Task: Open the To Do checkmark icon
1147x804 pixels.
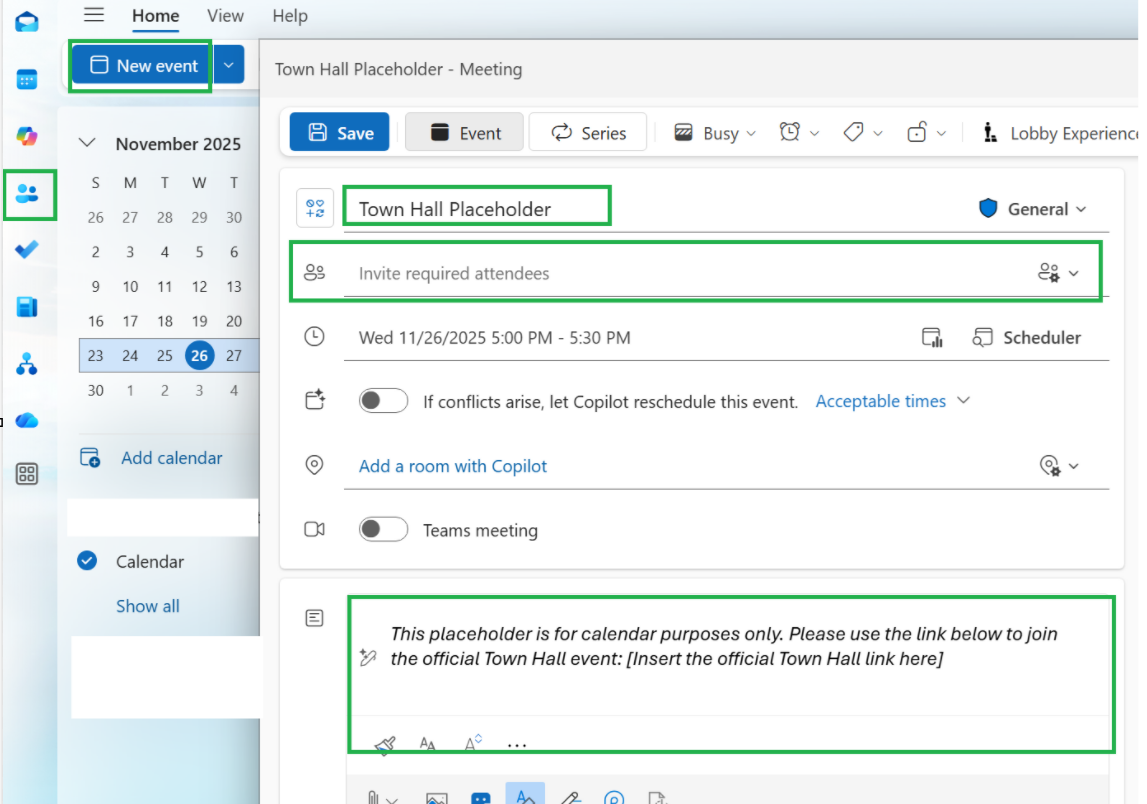Action: (26, 250)
